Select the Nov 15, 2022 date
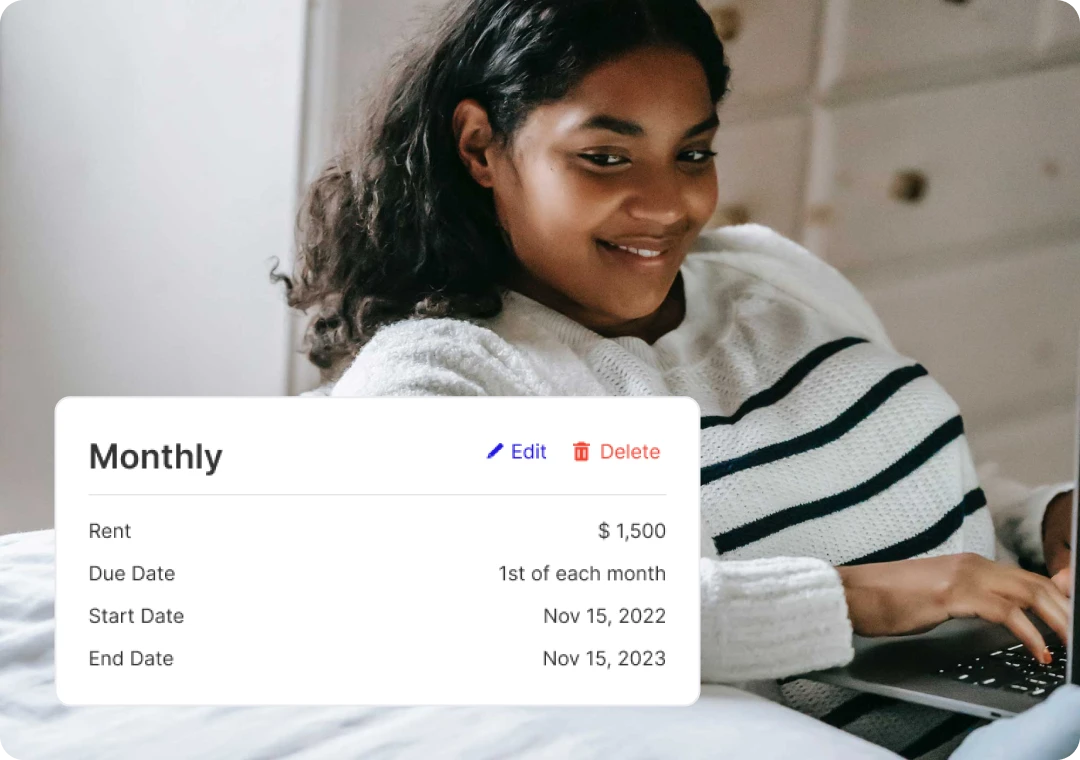 [x=604, y=616]
